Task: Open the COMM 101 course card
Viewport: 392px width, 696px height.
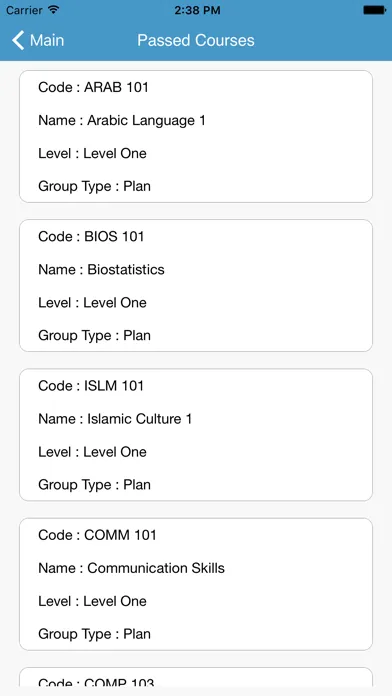Action: pos(196,584)
